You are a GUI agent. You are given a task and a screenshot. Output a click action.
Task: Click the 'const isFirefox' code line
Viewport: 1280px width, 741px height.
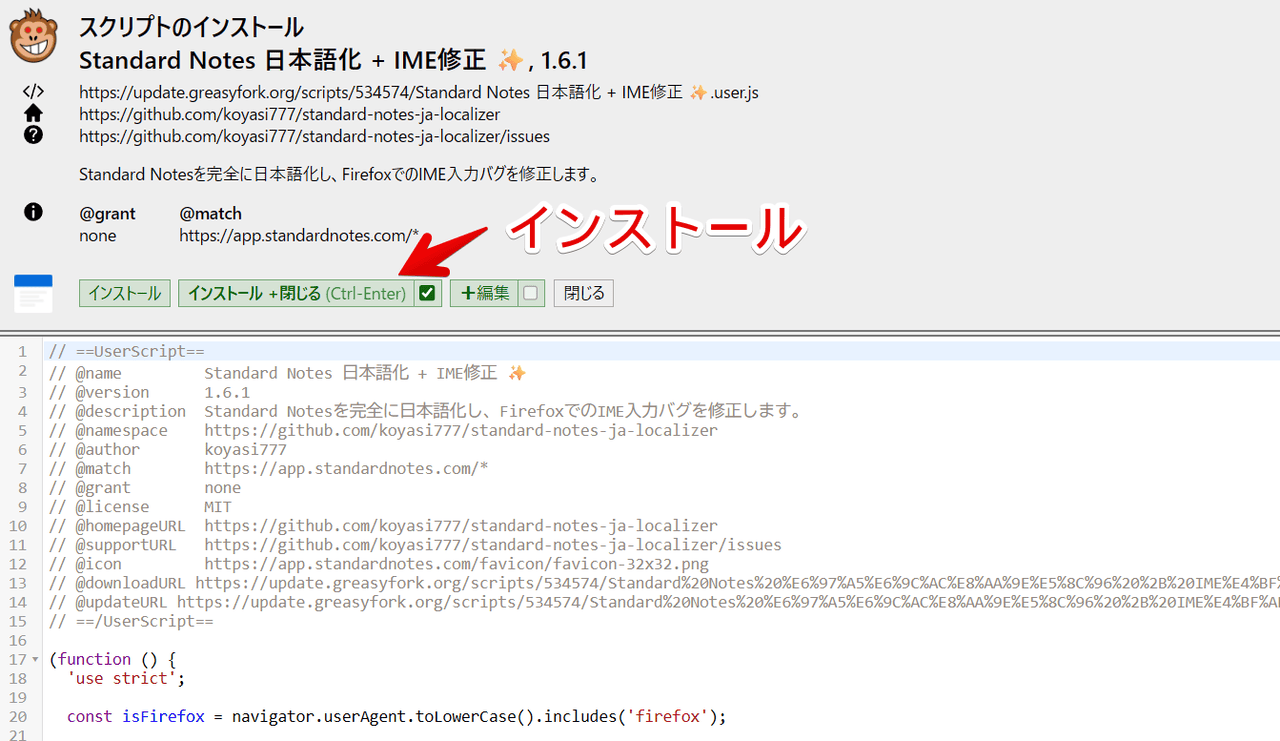396,715
